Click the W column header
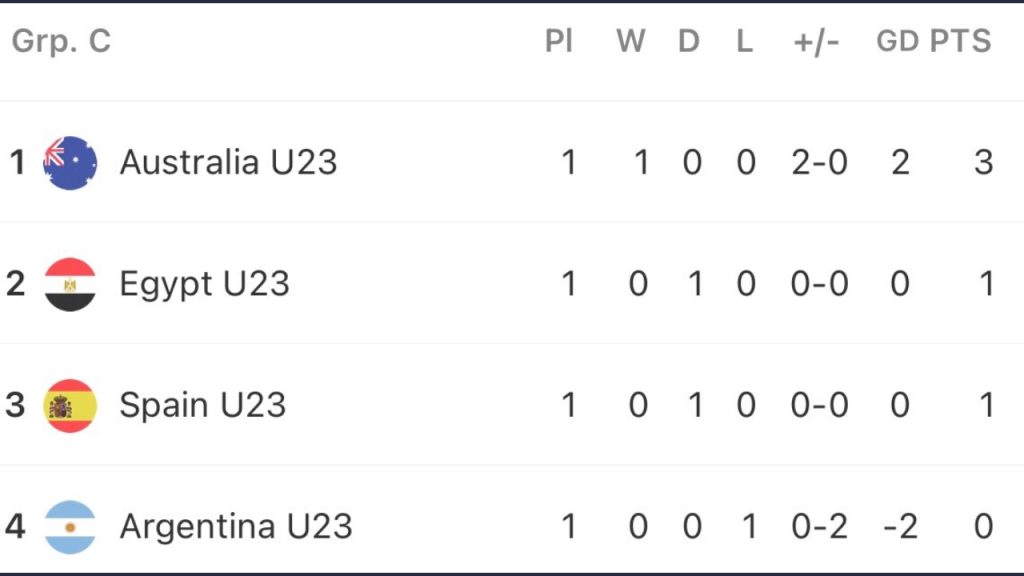Screen dimensions: 1024x576 click(631, 41)
